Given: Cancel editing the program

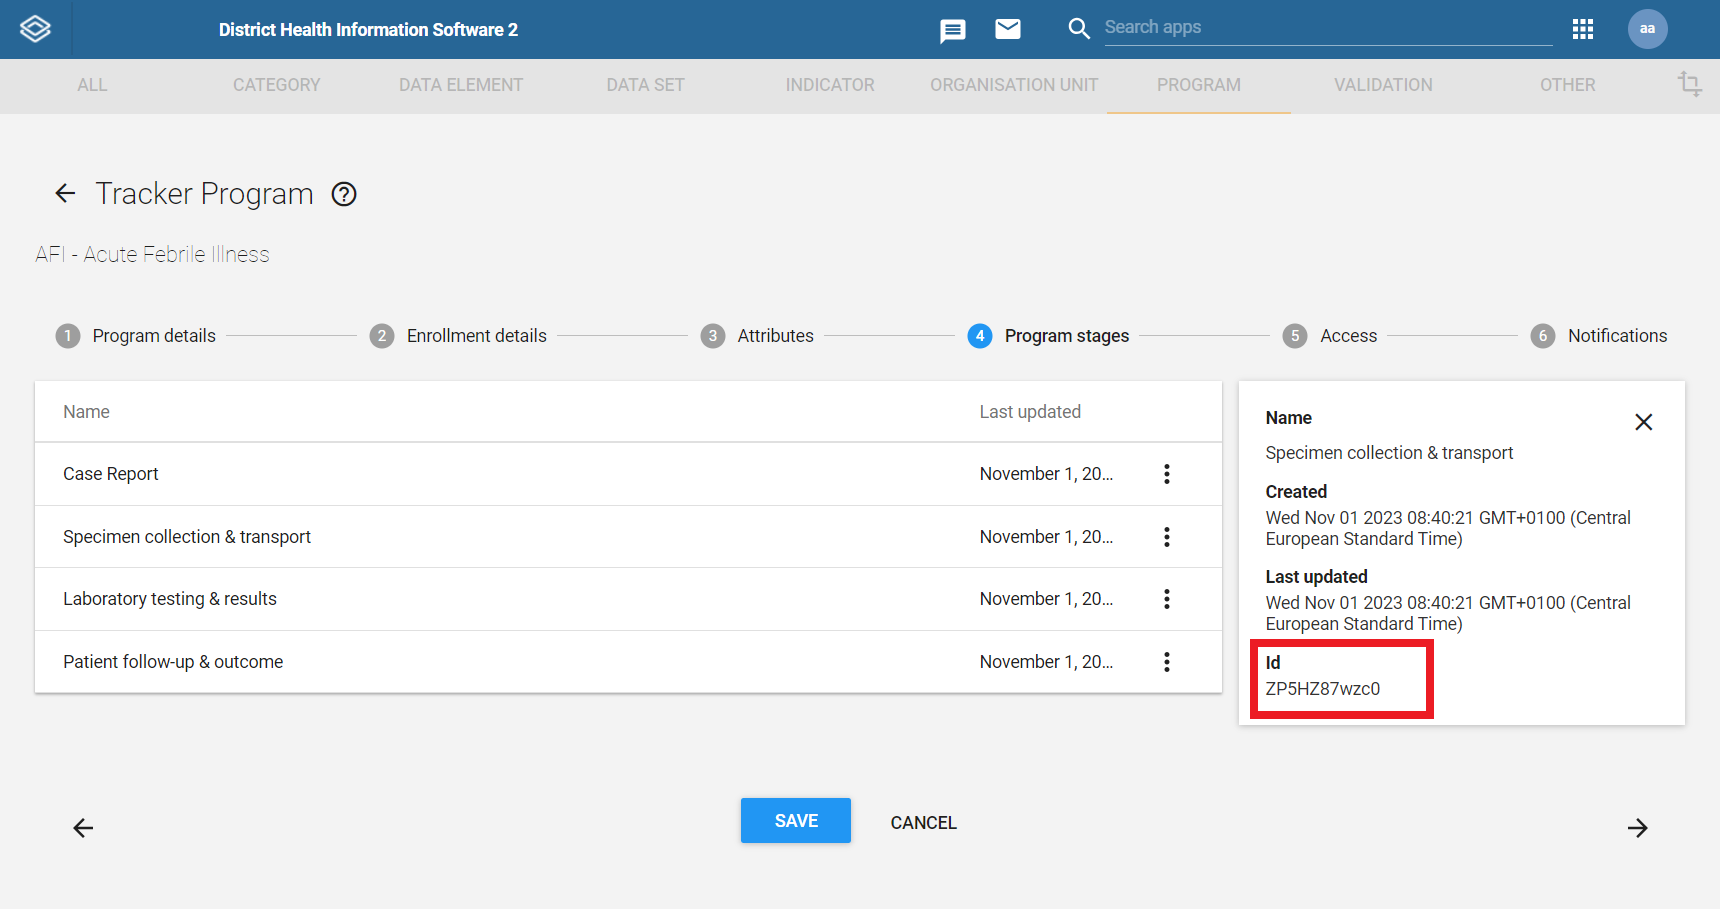Looking at the screenshot, I should tap(923, 823).
